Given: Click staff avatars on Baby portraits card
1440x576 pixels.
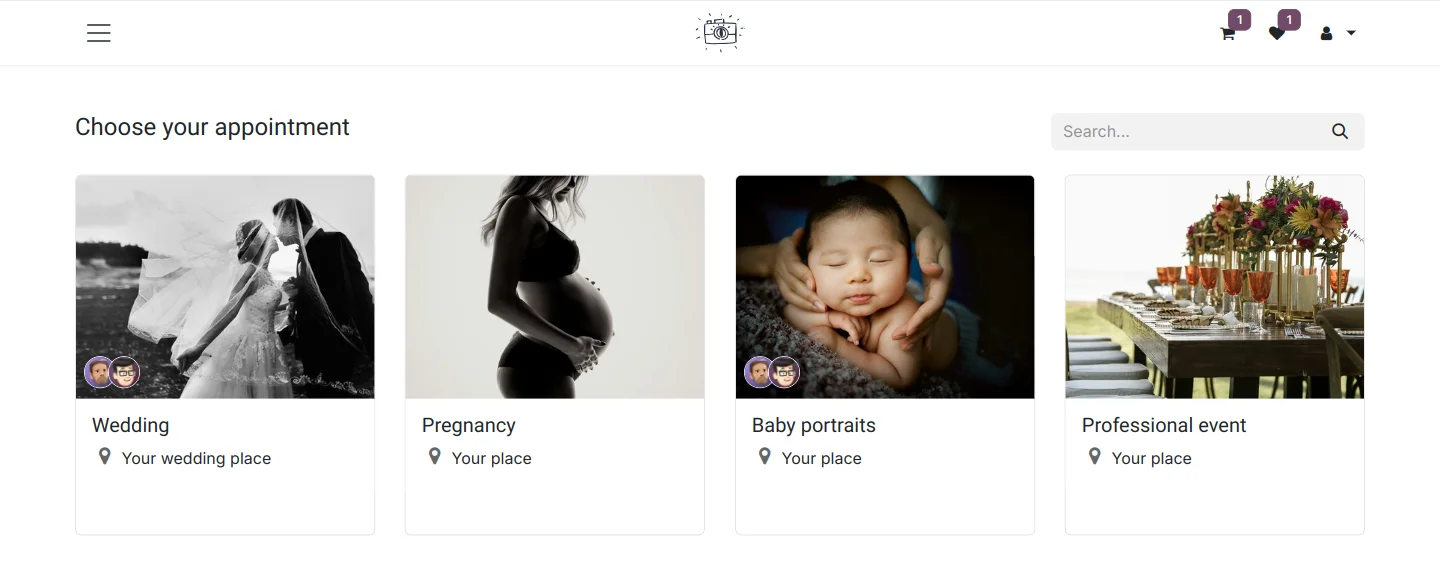Looking at the screenshot, I should 772,373.
